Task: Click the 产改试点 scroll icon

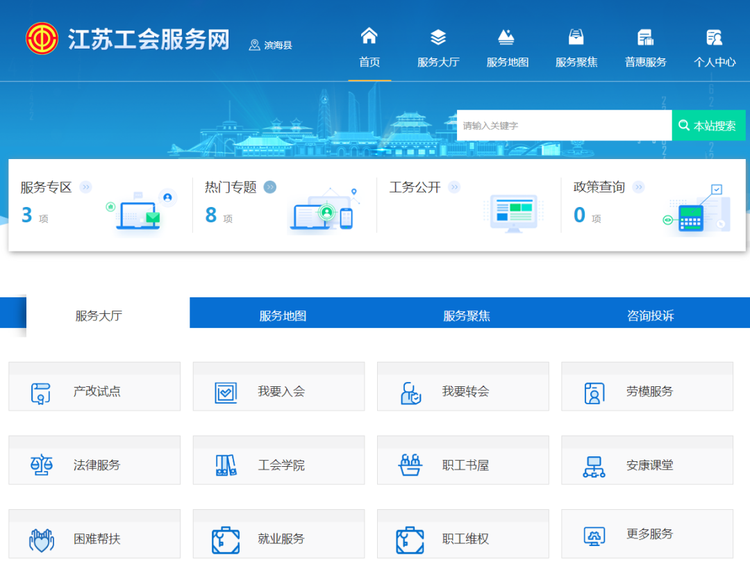Action: [41, 393]
